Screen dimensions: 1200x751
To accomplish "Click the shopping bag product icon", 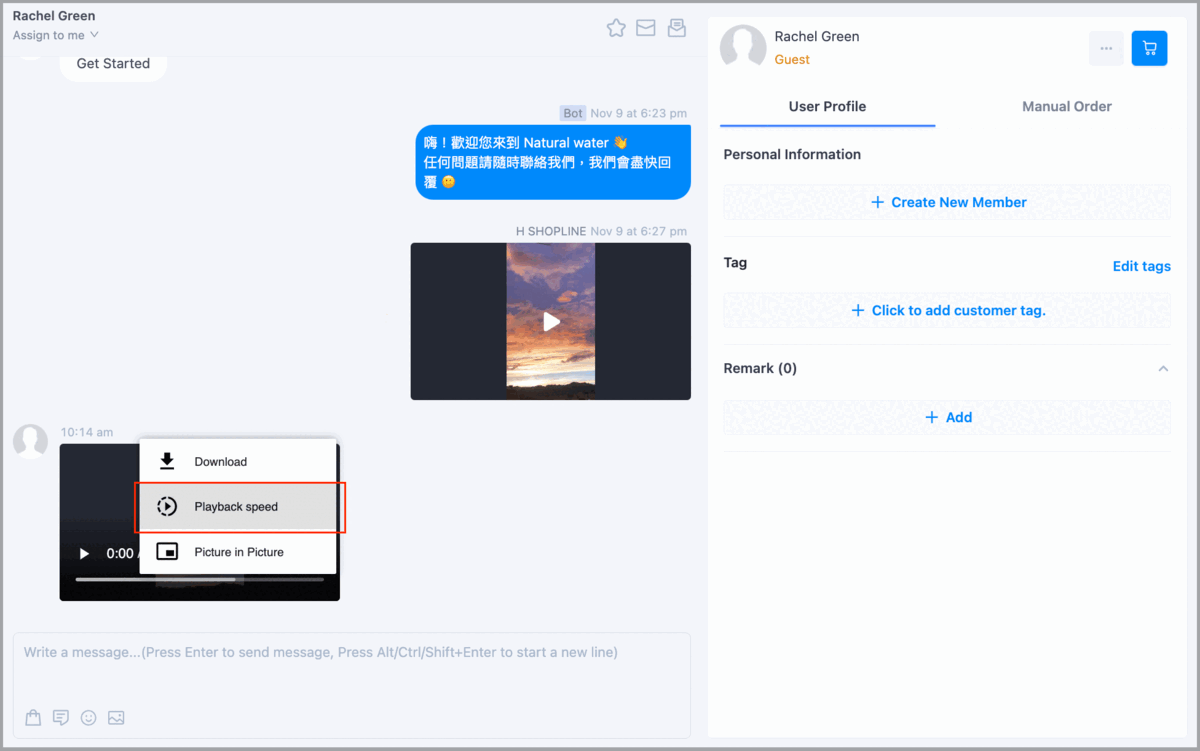I will pyautogui.click(x=33, y=717).
